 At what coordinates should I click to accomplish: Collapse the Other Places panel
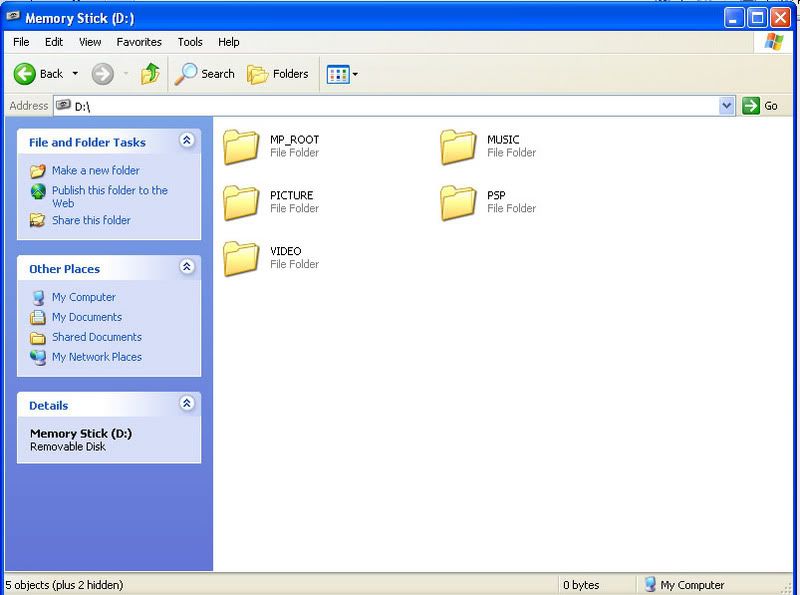[x=187, y=266]
